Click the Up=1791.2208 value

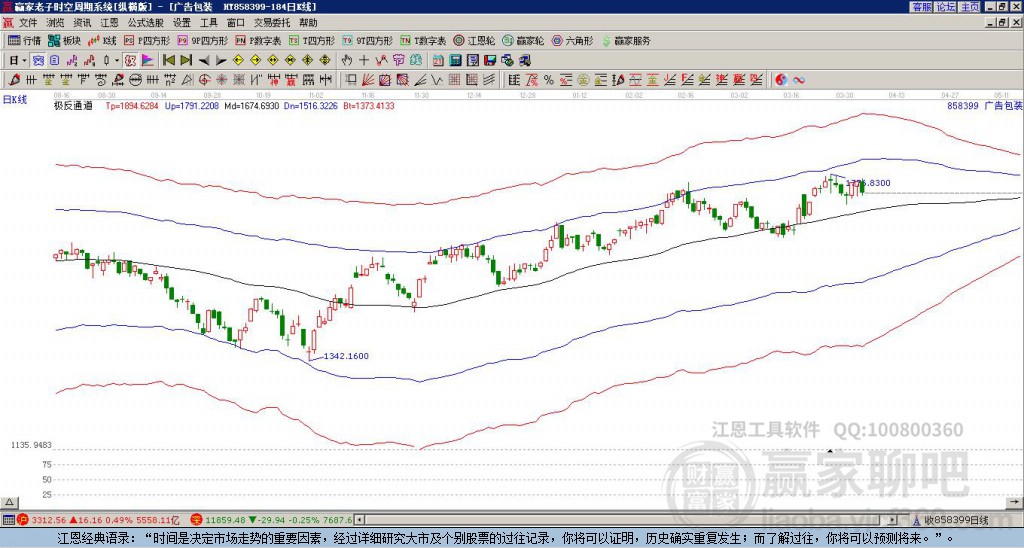tap(191, 105)
